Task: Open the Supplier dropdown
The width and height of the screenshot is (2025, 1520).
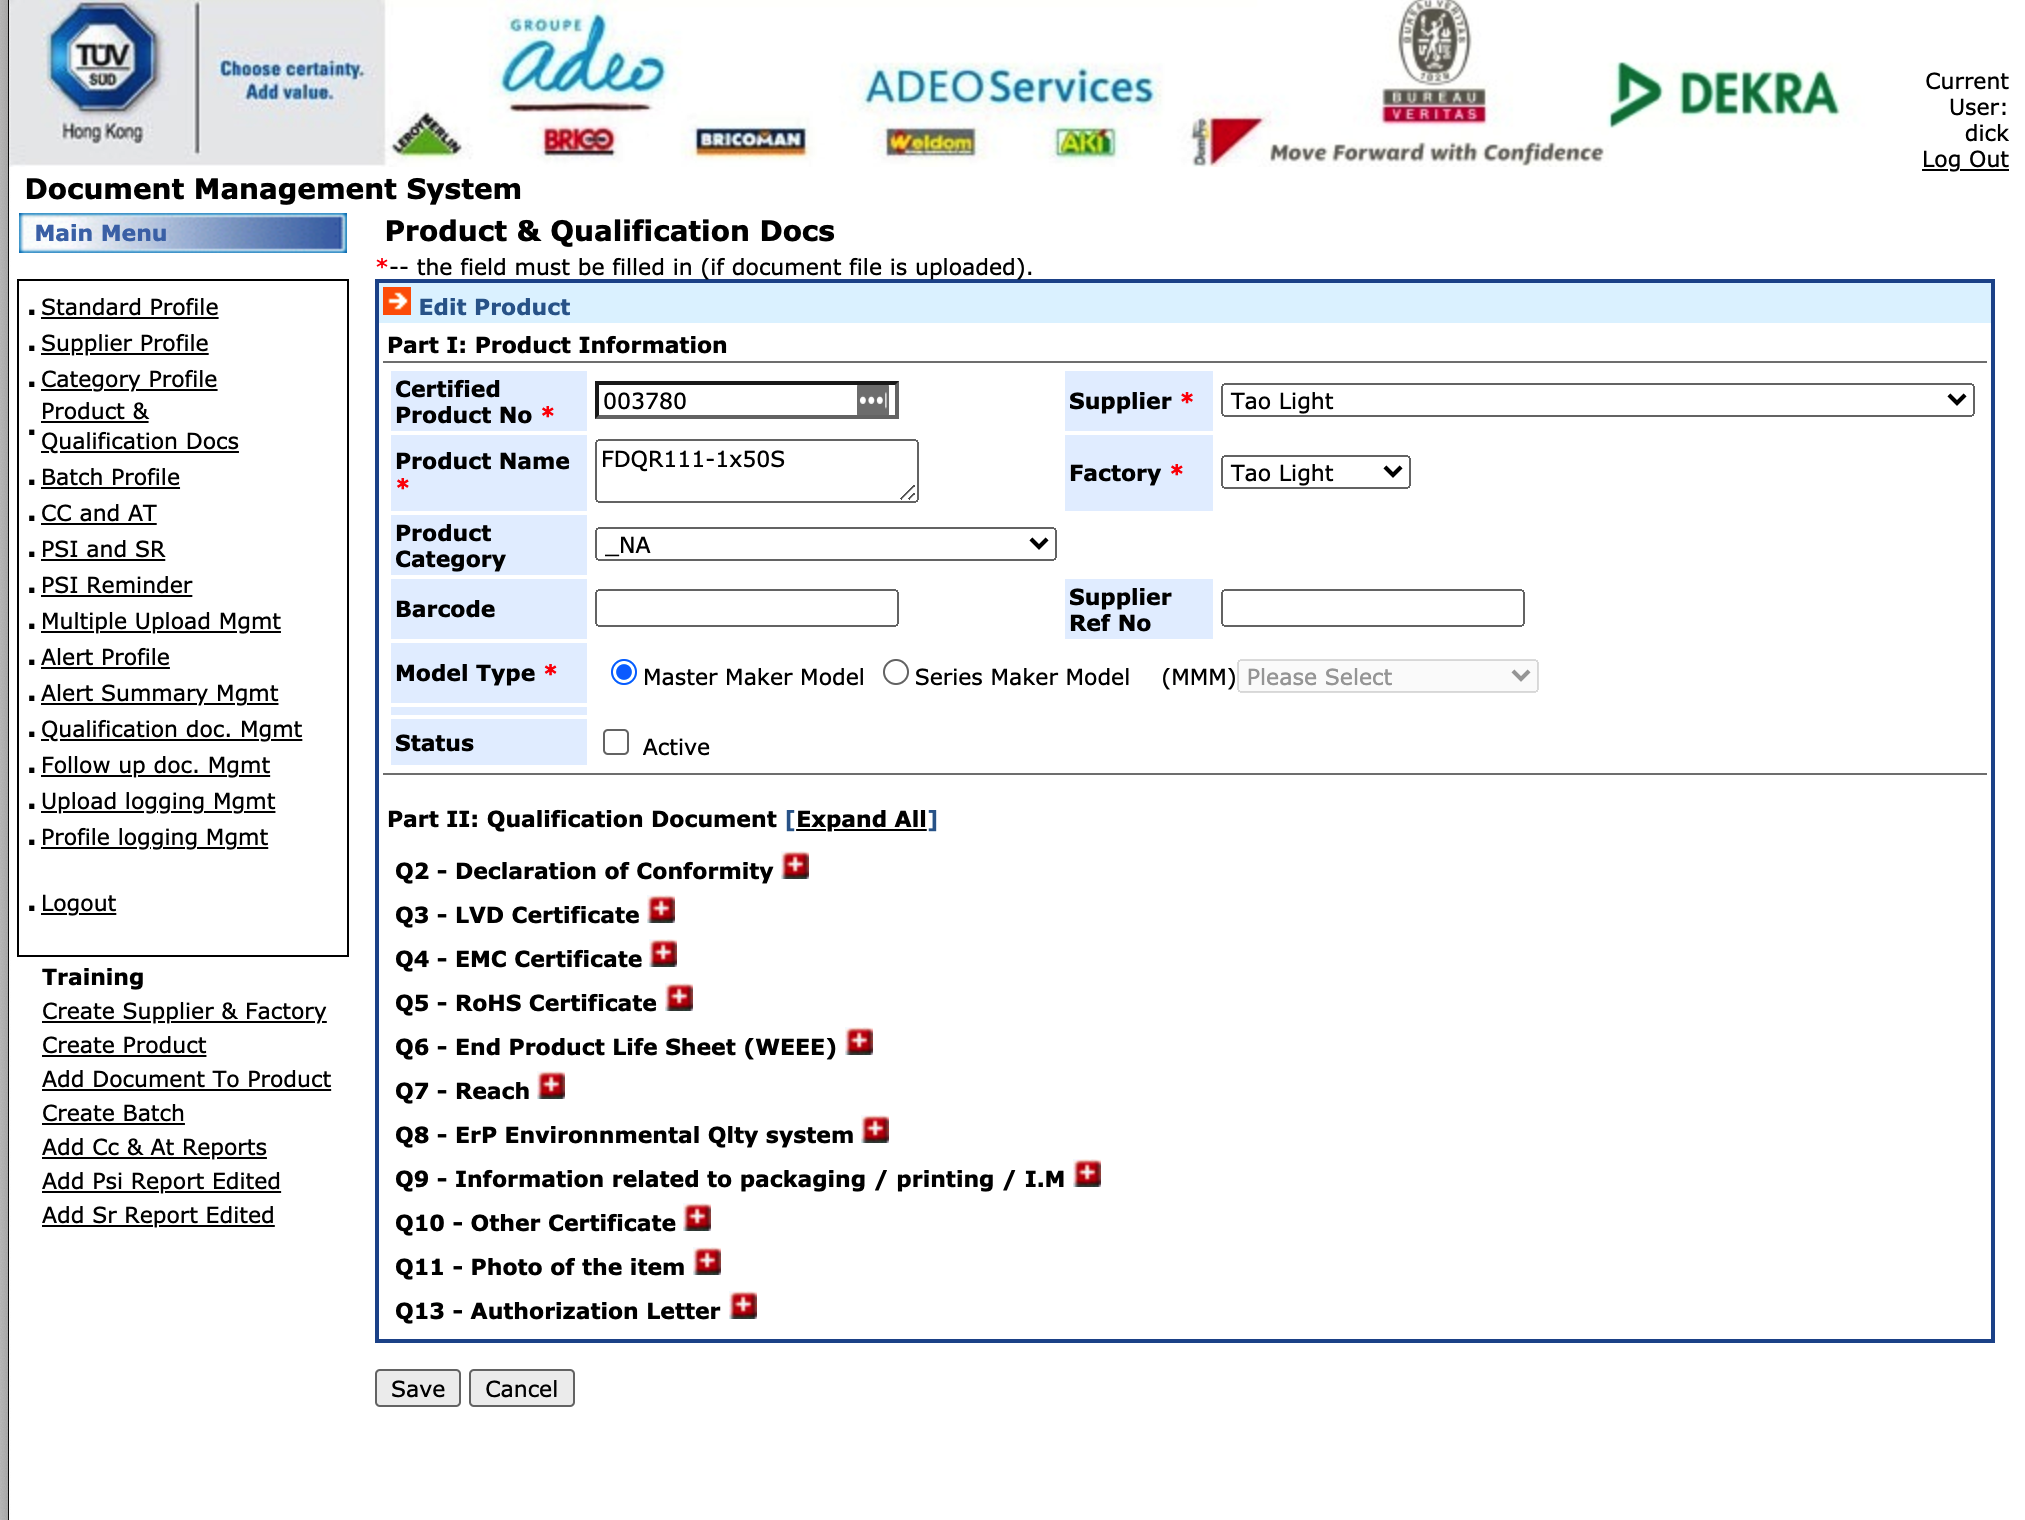Action: click(x=1597, y=400)
